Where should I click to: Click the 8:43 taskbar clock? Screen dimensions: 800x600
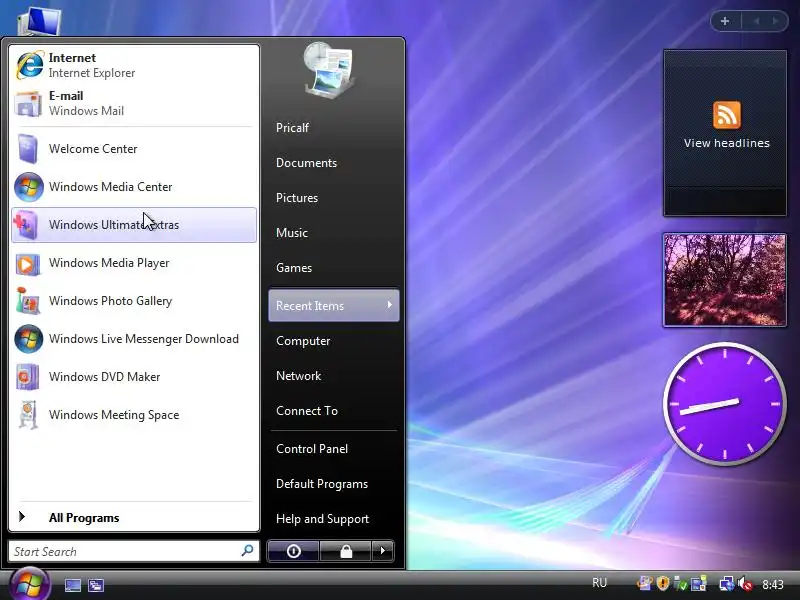pos(773,584)
